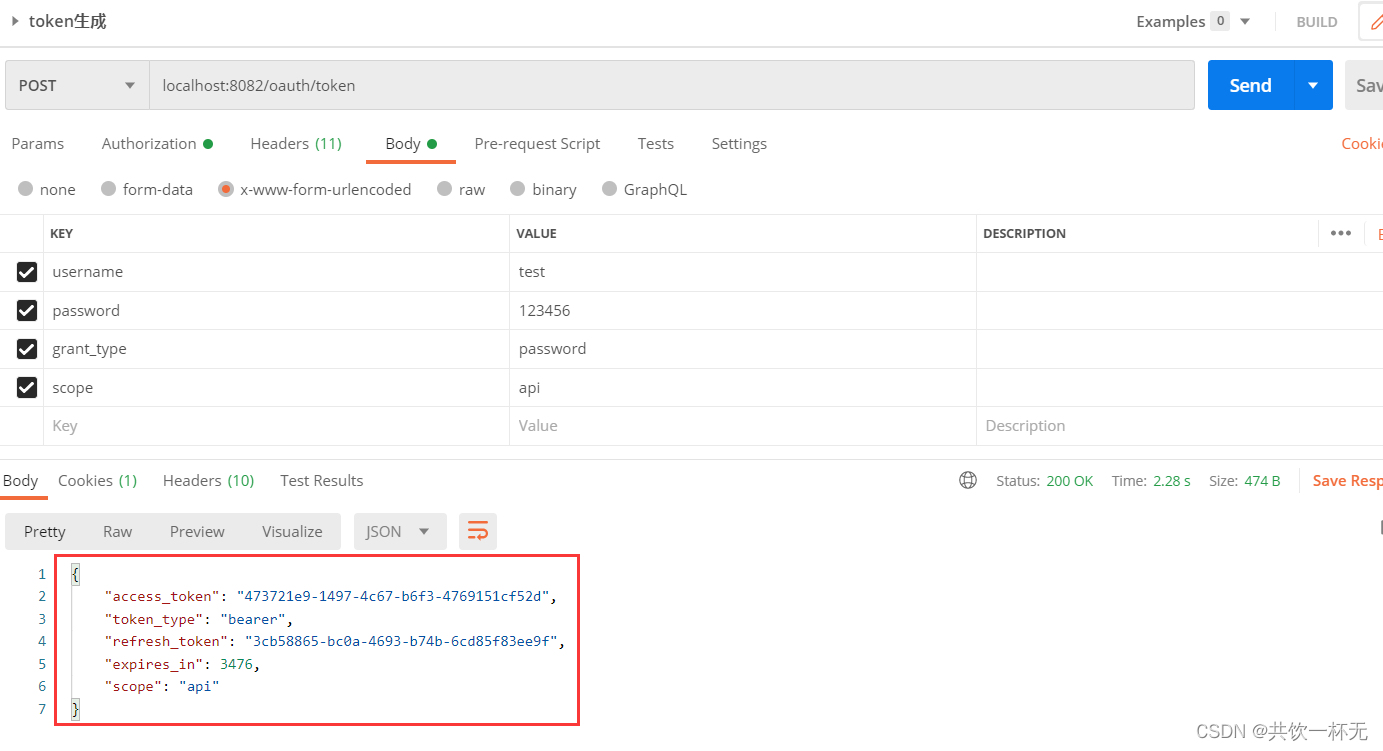Select the request Body tab
The height and width of the screenshot is (751, 1383).
tap(411, 144)
